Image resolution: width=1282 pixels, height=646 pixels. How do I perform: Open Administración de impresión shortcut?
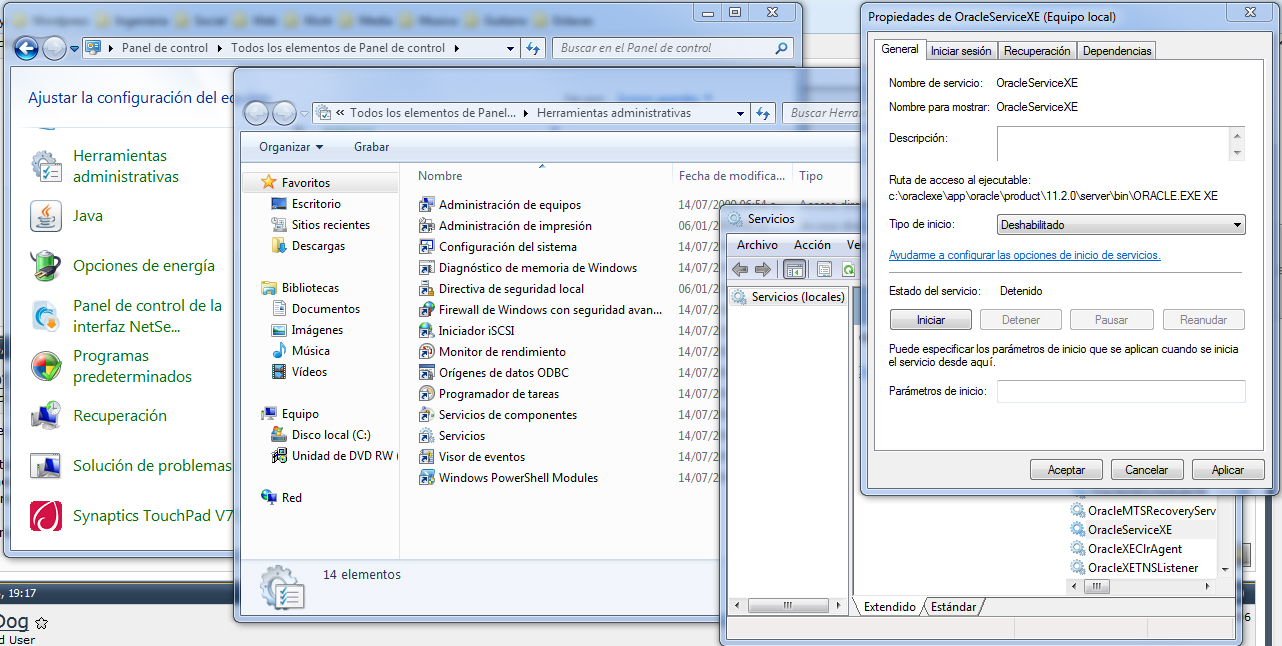(515, 226)
